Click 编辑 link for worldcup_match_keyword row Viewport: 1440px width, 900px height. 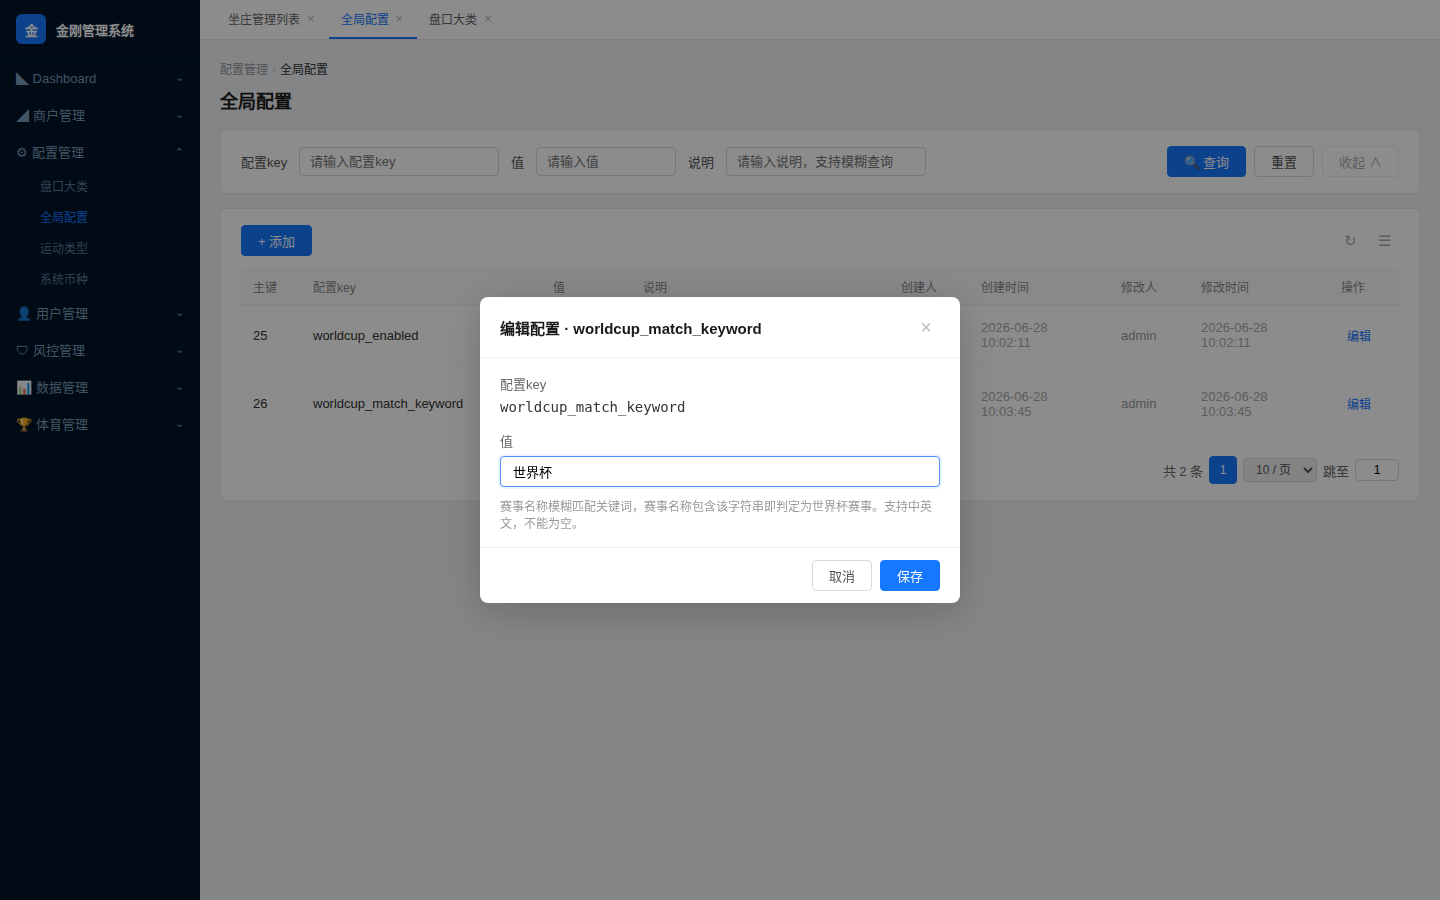(x=1359, y=404)
